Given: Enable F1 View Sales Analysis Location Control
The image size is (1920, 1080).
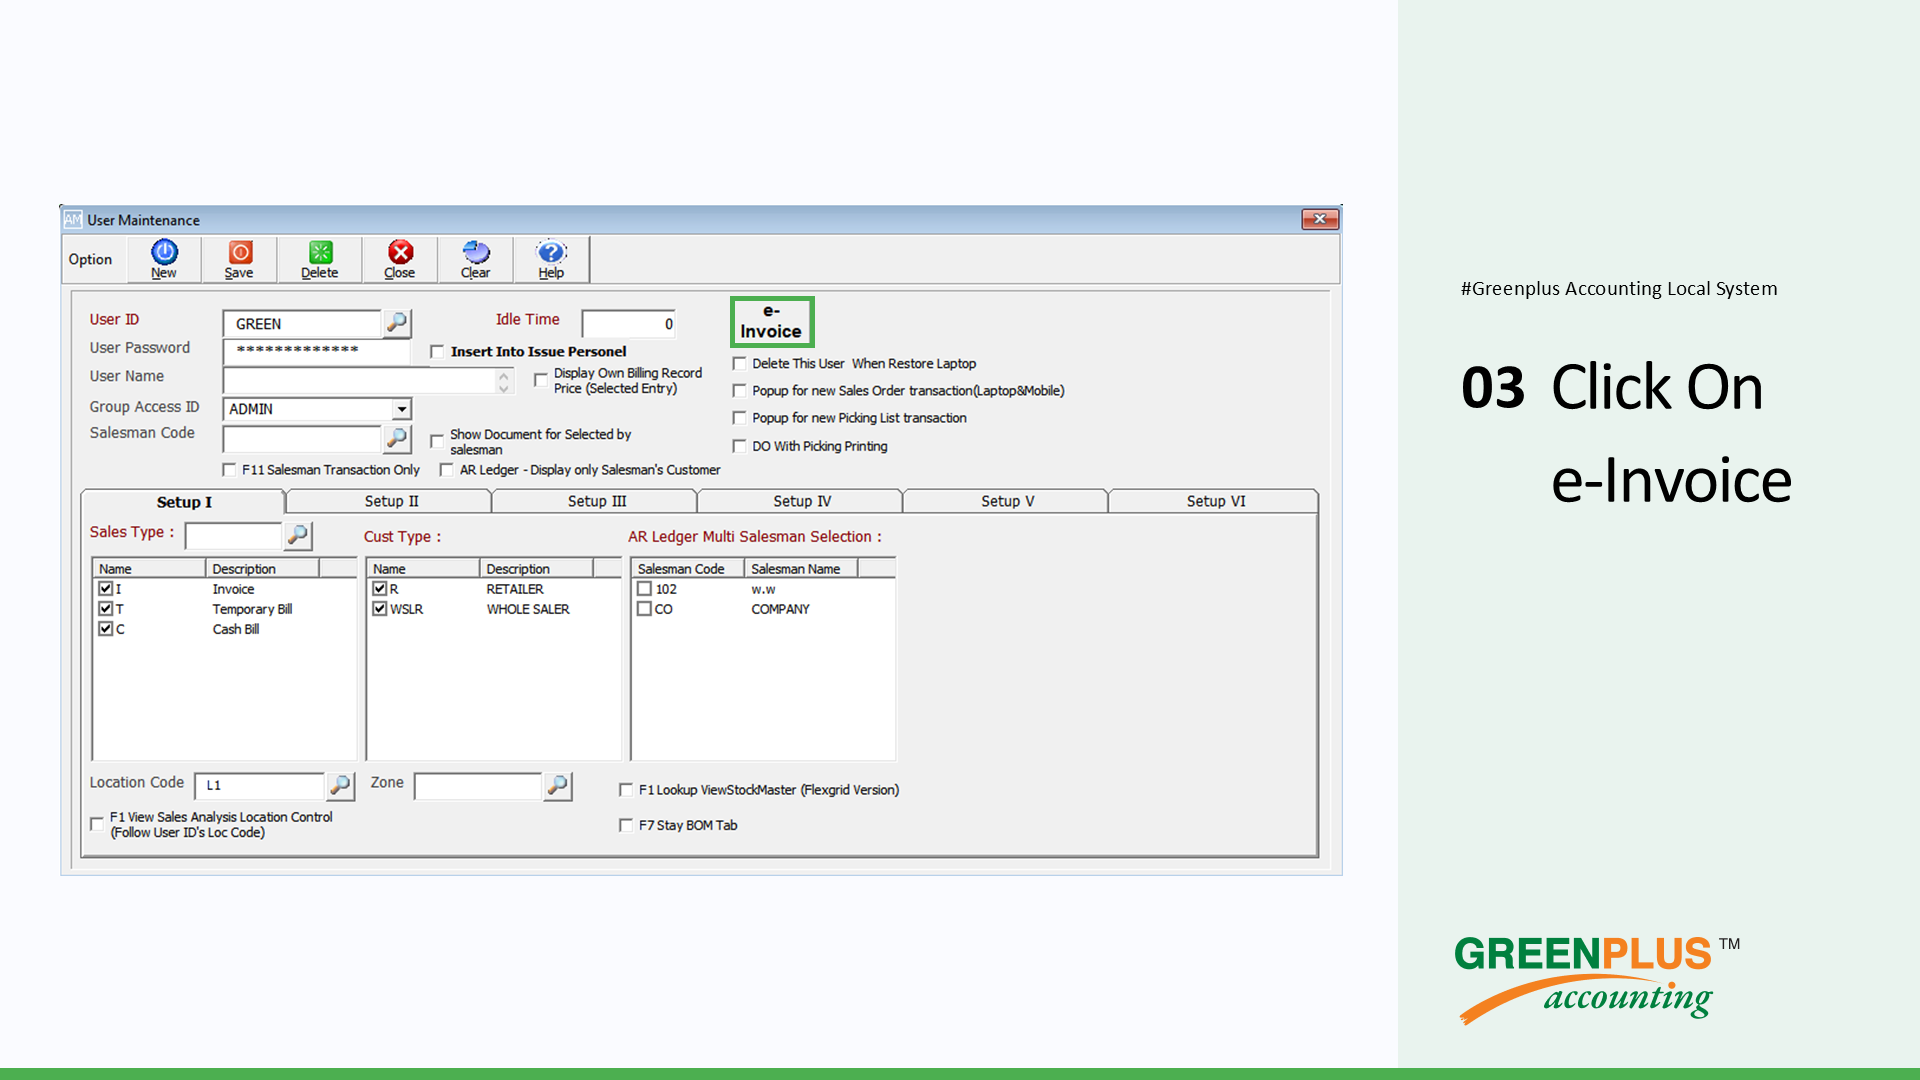Looking at the screenshot, I should tap(97, 824).
